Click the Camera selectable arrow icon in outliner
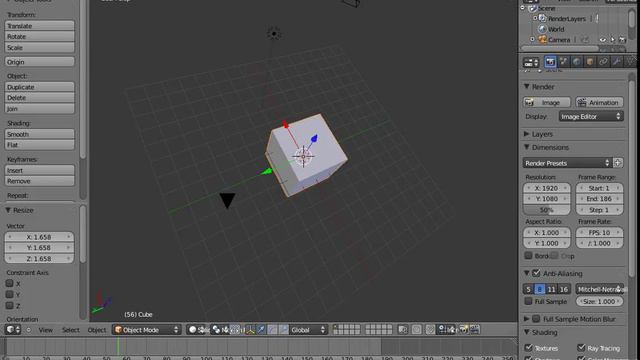This screenshot has height=360, width=640. (x=612, y=40)
